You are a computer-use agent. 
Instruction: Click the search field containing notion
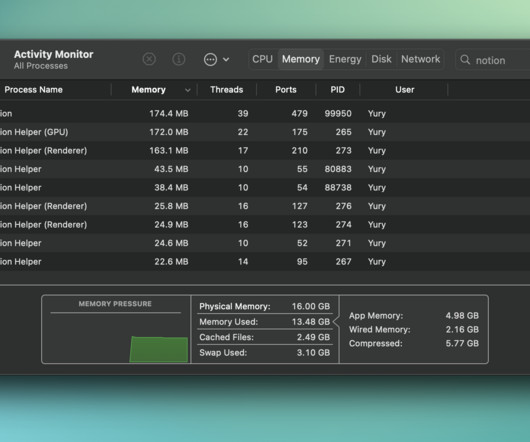[493, 60]
